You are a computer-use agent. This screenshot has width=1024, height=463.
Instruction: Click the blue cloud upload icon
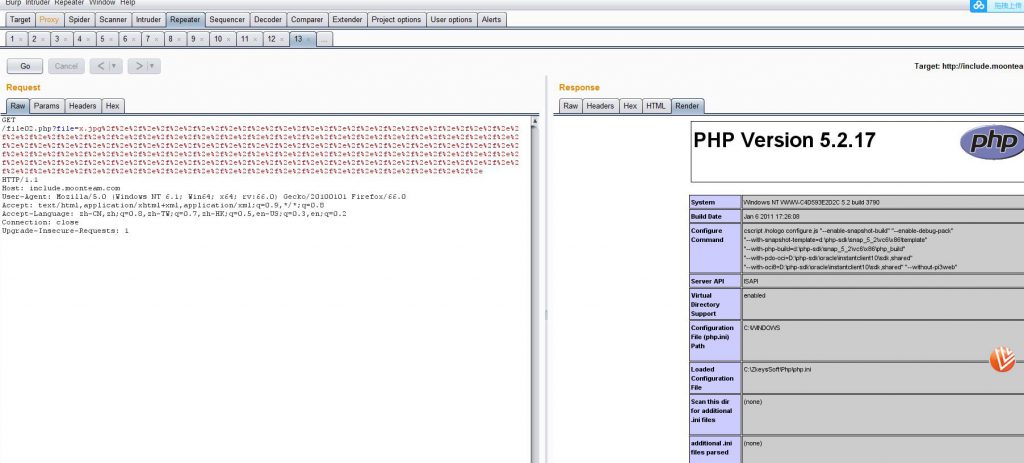click(x=978, y=5)
